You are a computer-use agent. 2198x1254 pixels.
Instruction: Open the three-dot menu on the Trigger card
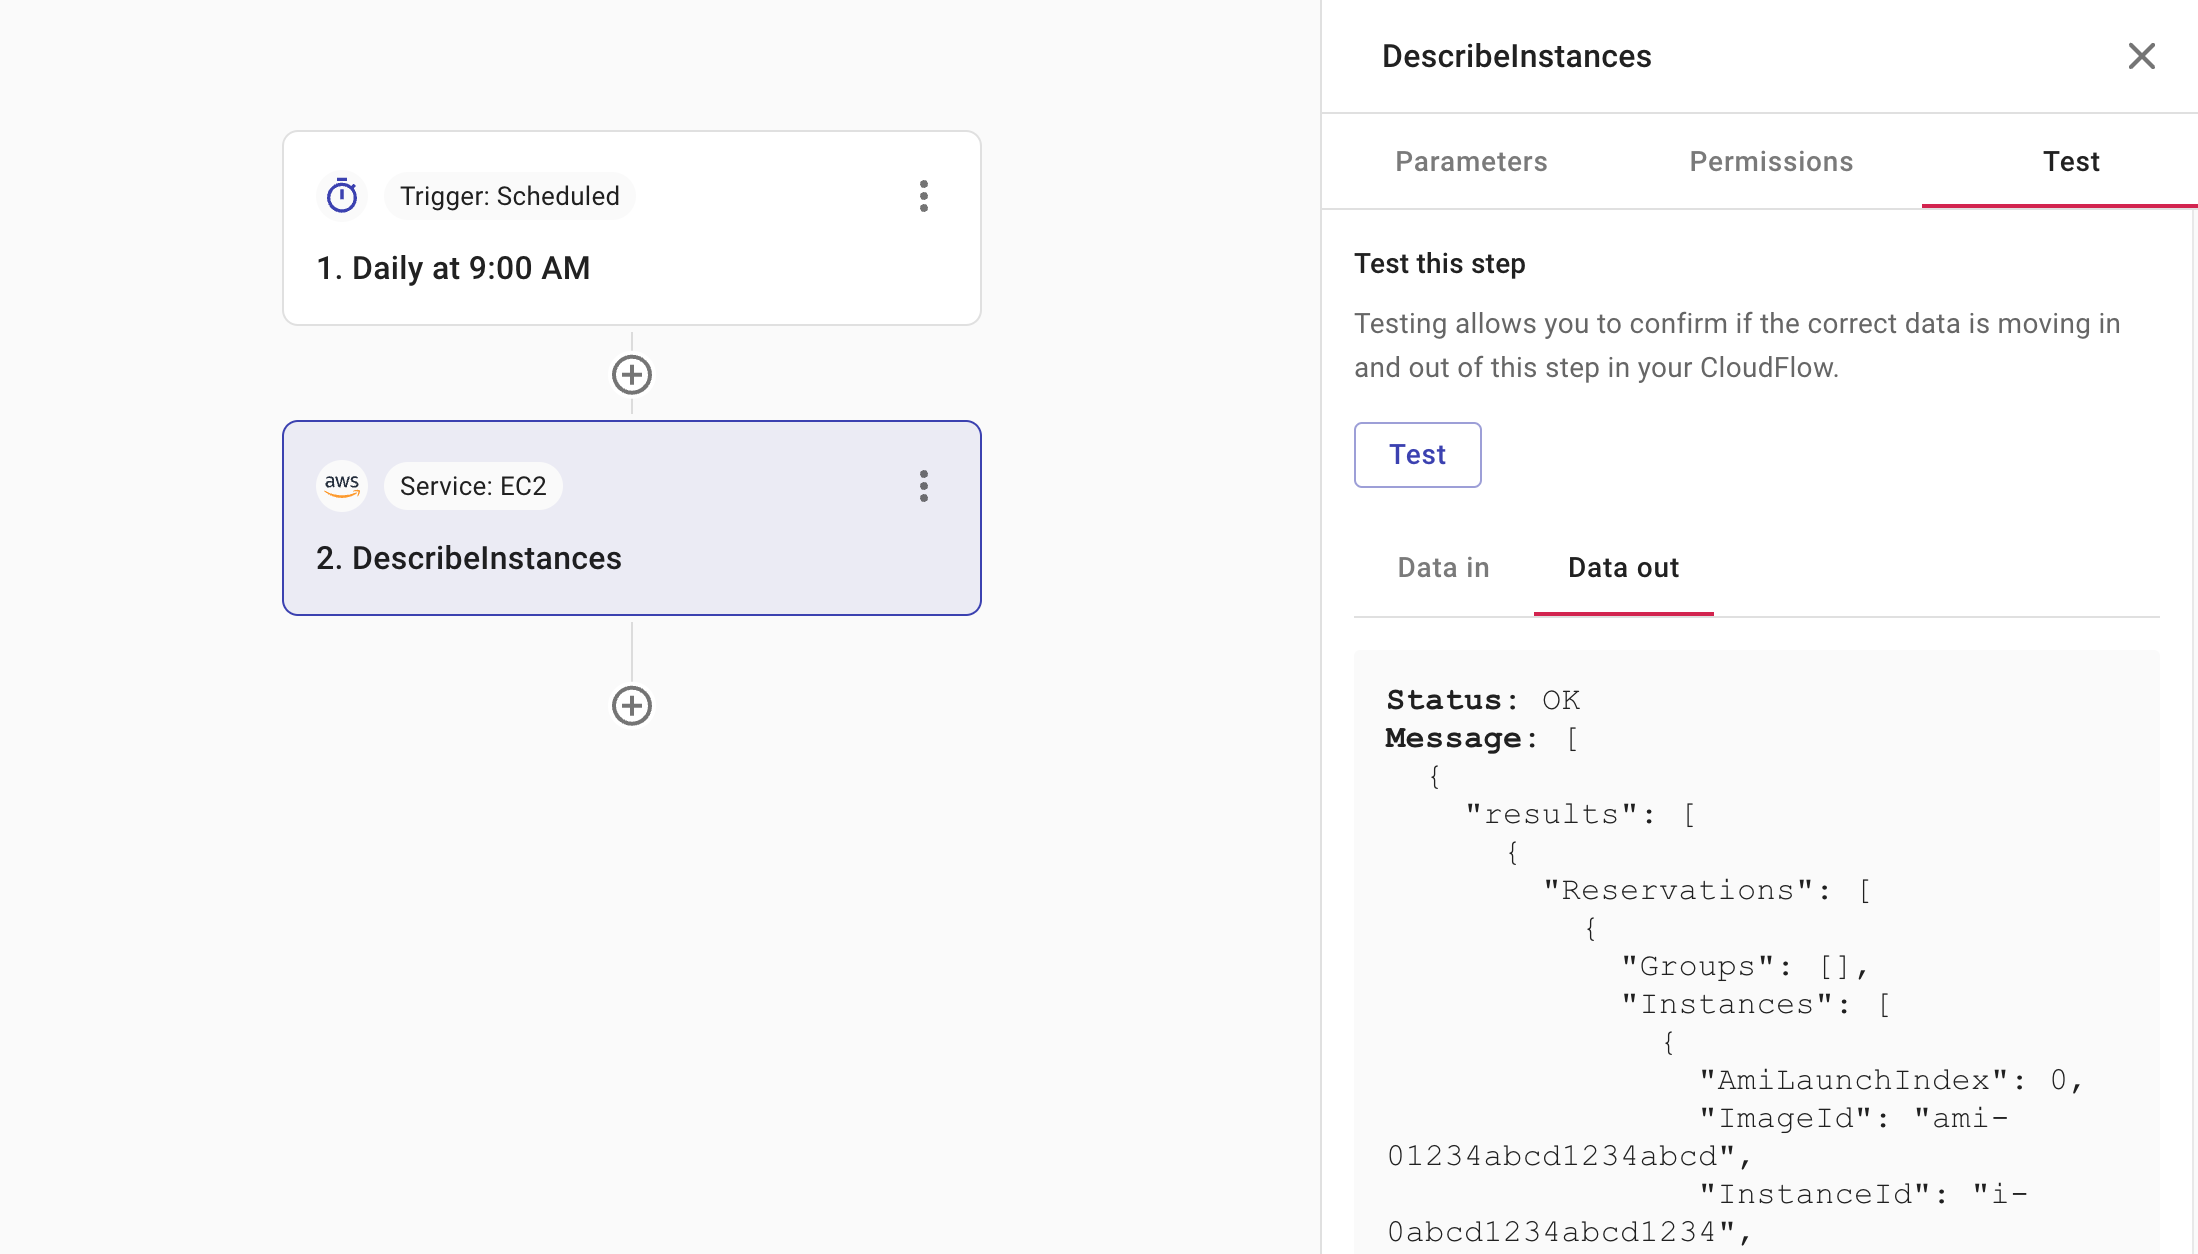click(924, 196)
